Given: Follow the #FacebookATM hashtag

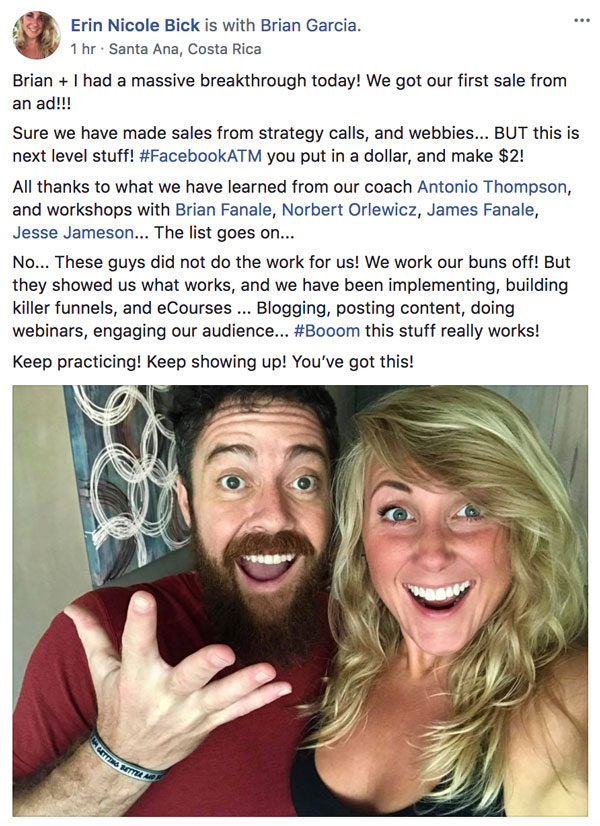Looking at the screenshot, I should click(x=200, y=156).
